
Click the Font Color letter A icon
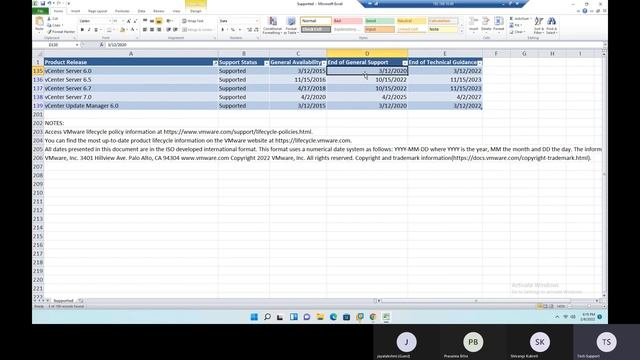point(132,30)
